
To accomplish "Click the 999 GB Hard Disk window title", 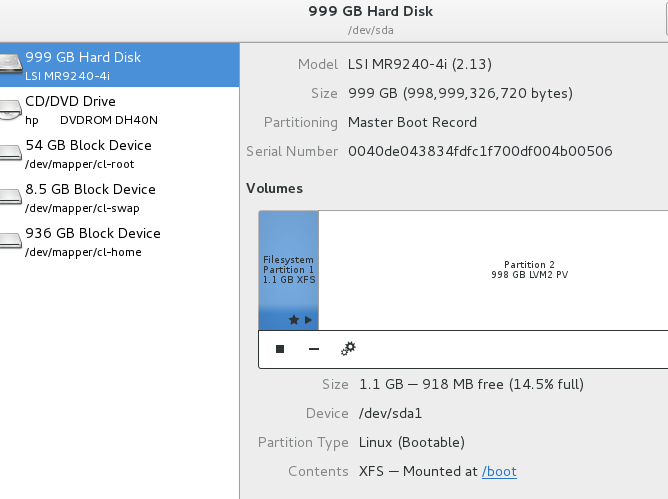I will tap(371, 11).
